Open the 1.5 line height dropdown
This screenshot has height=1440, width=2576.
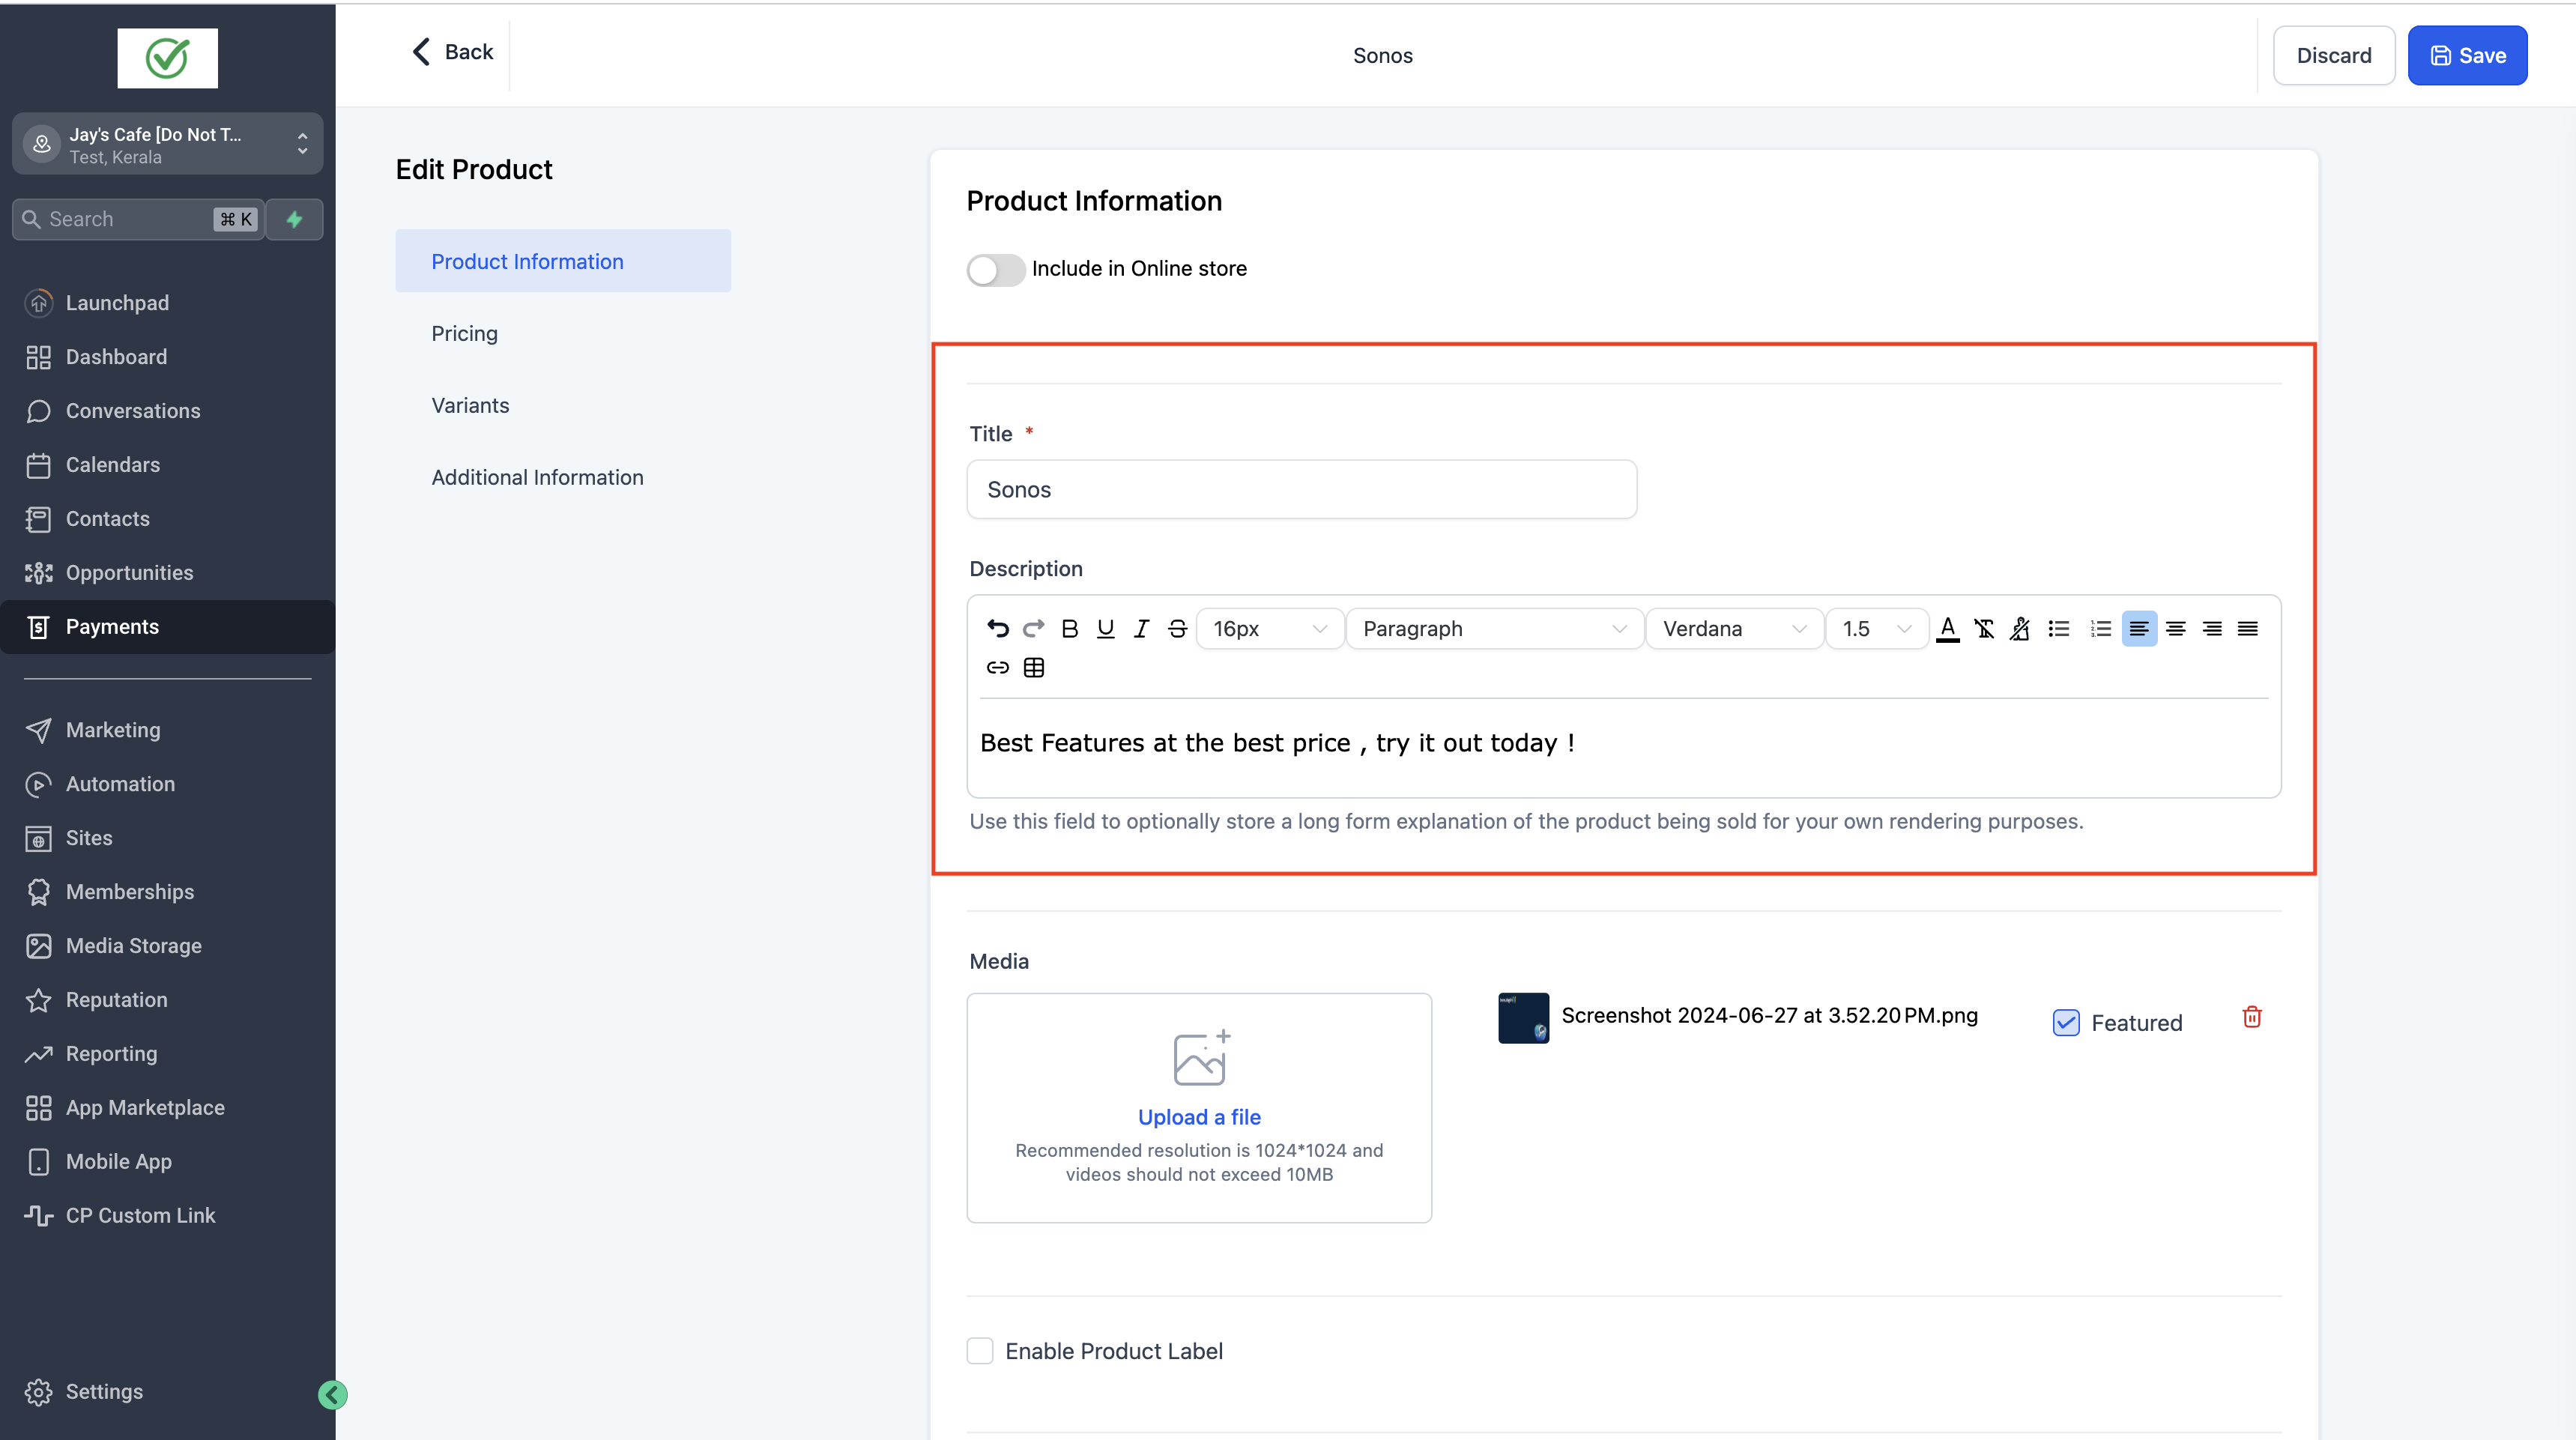(x=1876, y=628)
